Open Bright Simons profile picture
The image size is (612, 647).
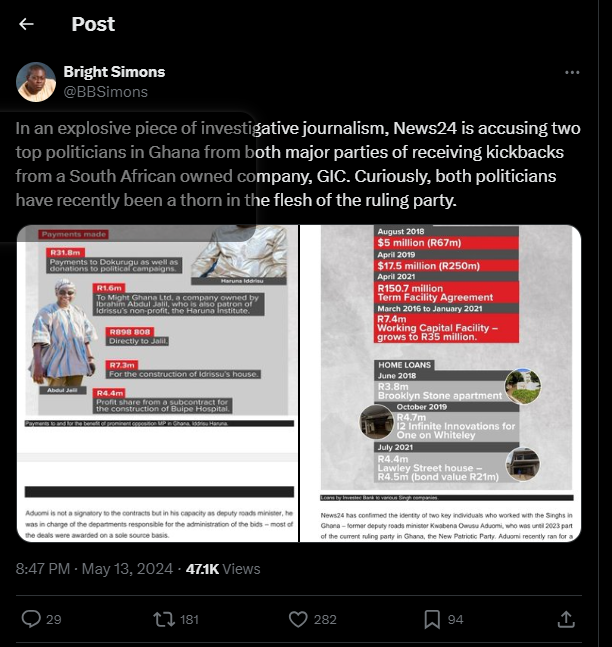[x=37, y=82]
